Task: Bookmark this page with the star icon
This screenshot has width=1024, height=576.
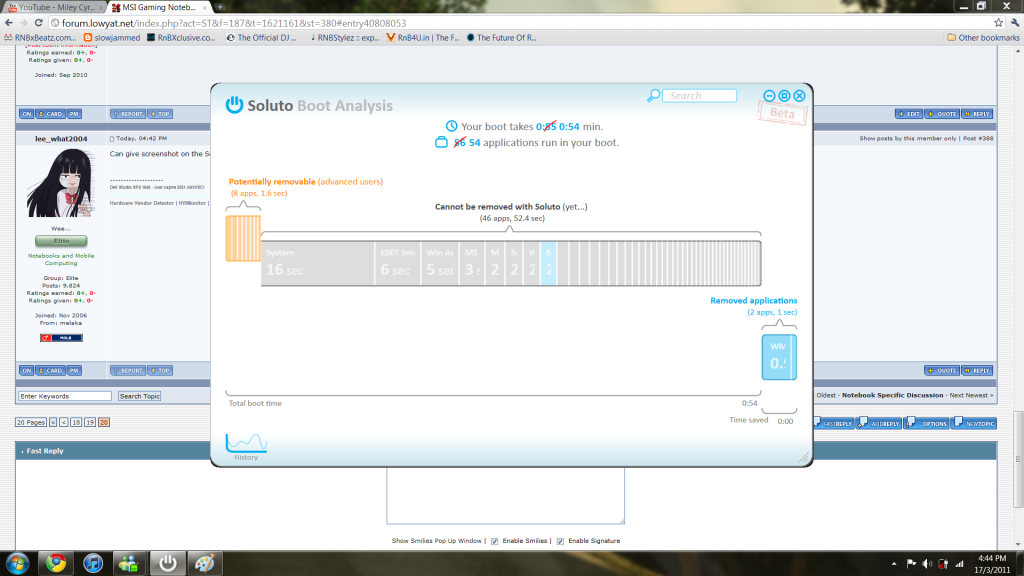Action: point(992,22)
